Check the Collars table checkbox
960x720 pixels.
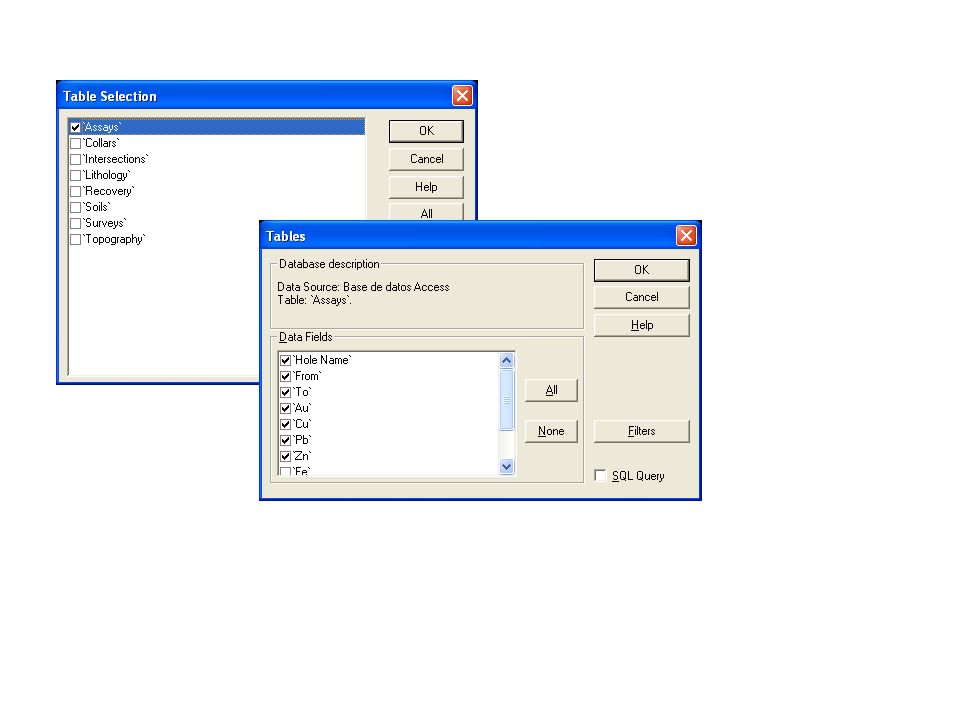pyautogui.click(x=75, y=143)
